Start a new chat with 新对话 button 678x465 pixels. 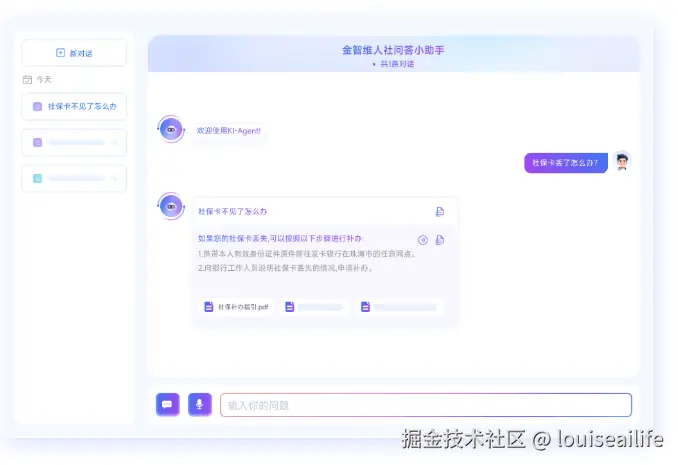click(x=74, y=53)
